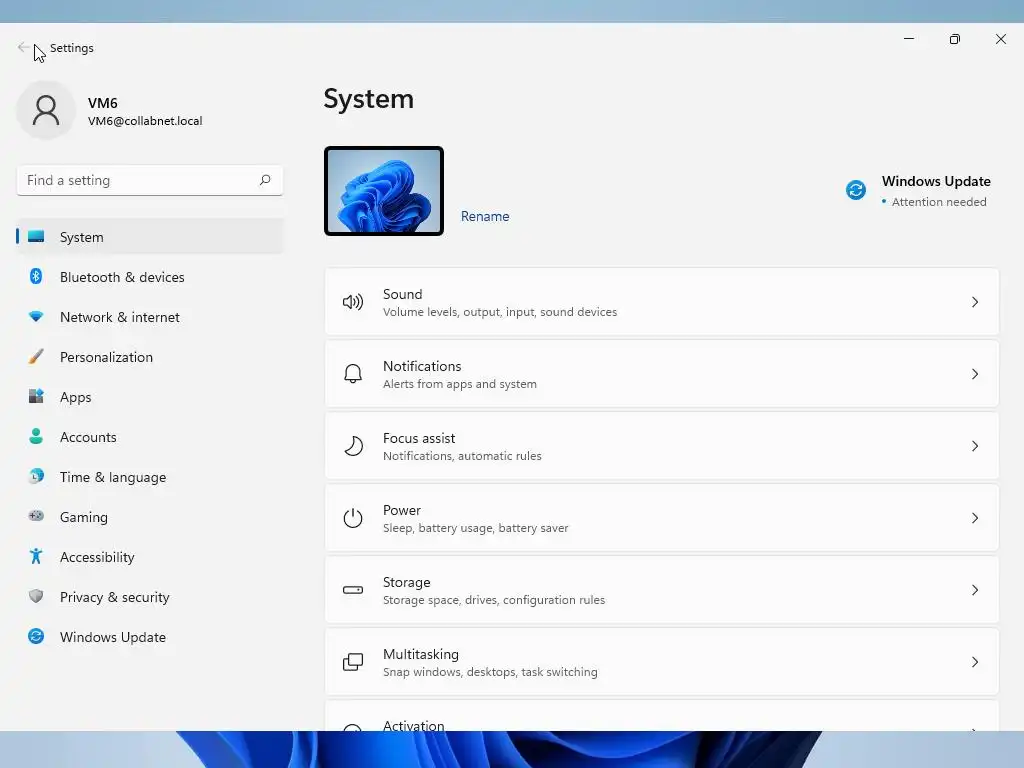This screenshot has width=1024, height=768.
Task: Open the Focus assist settings card
Action: (x=662, y=445)
